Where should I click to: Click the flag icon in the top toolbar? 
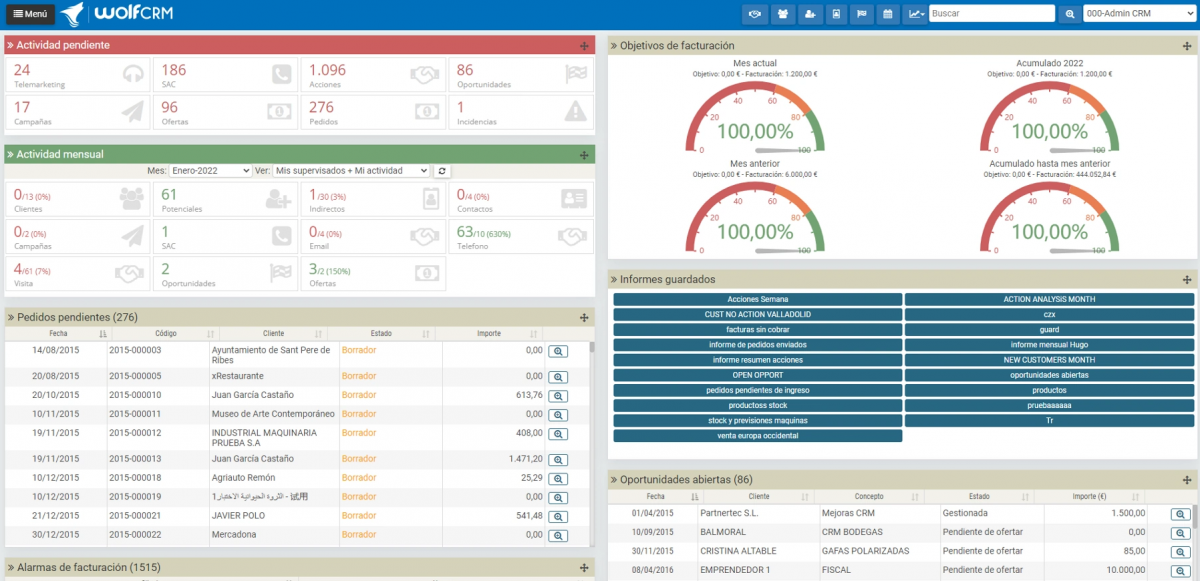pyautogui.click(x=862, y=14)
